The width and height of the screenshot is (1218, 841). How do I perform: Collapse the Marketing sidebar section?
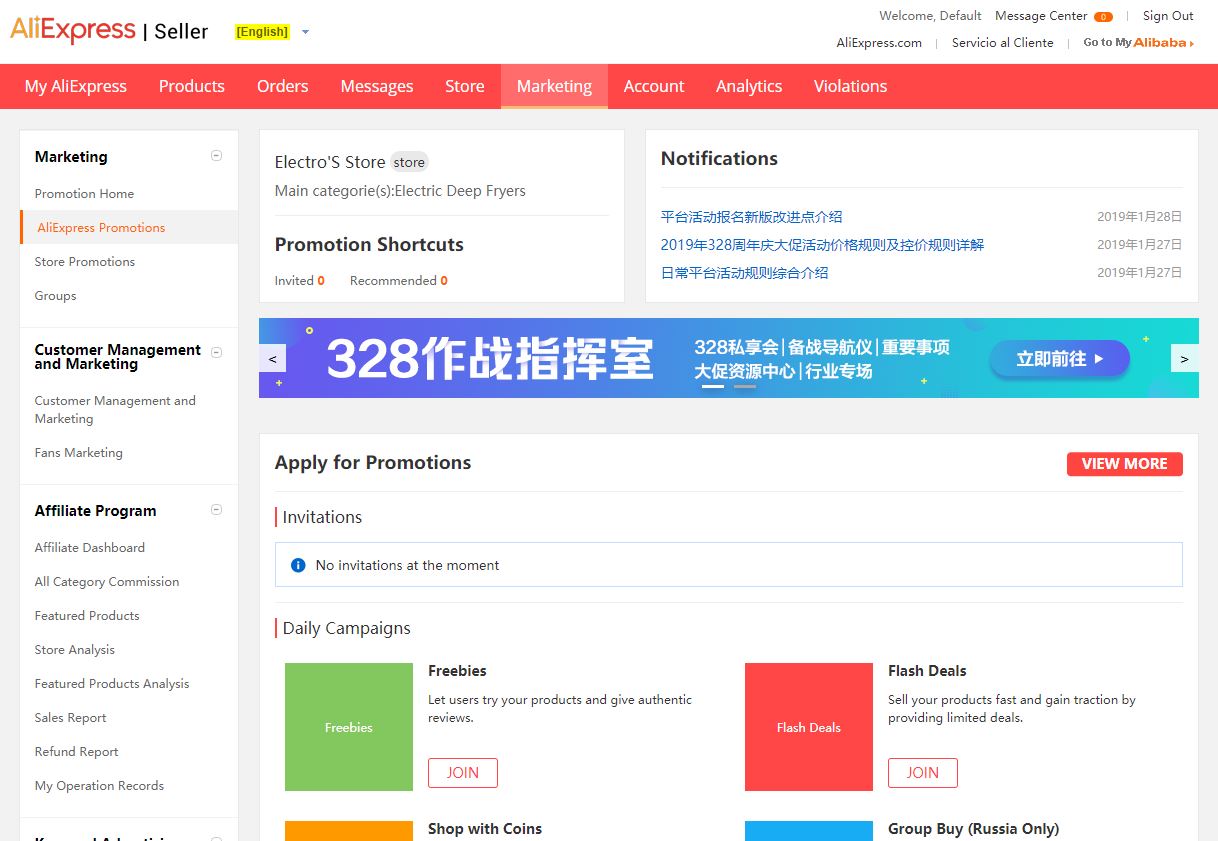[216, 156]
